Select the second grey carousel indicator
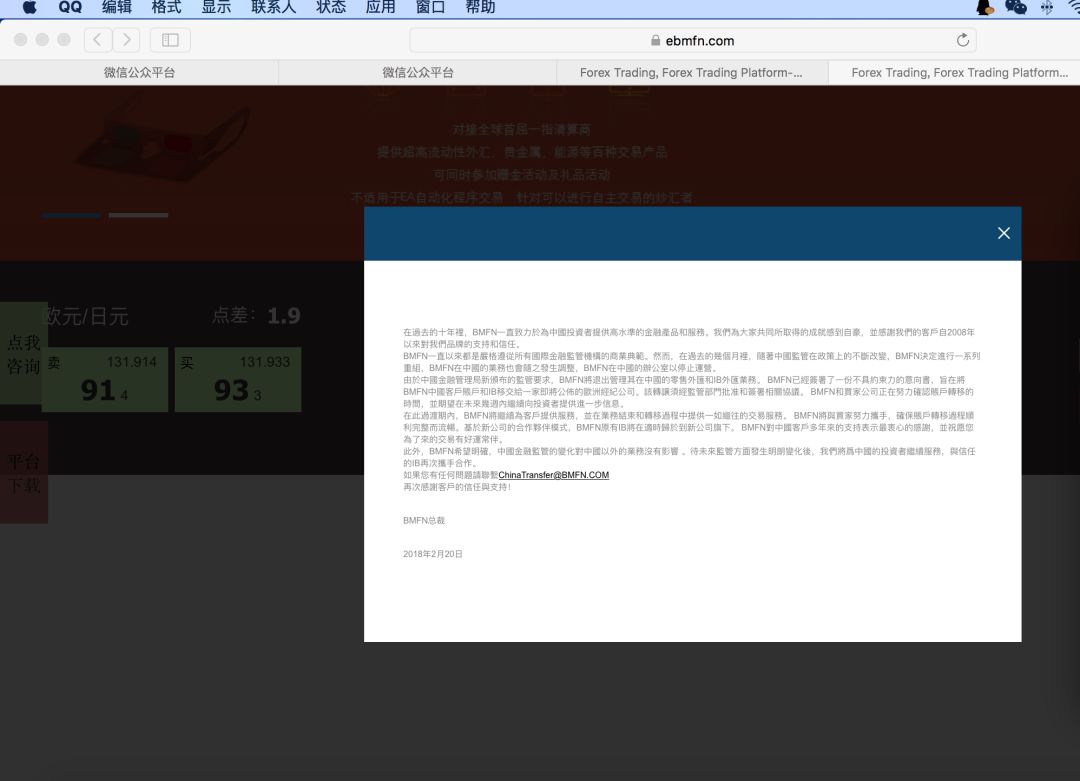The height and width of the screenshot is (781, 1080). click(x=138, y=216)
